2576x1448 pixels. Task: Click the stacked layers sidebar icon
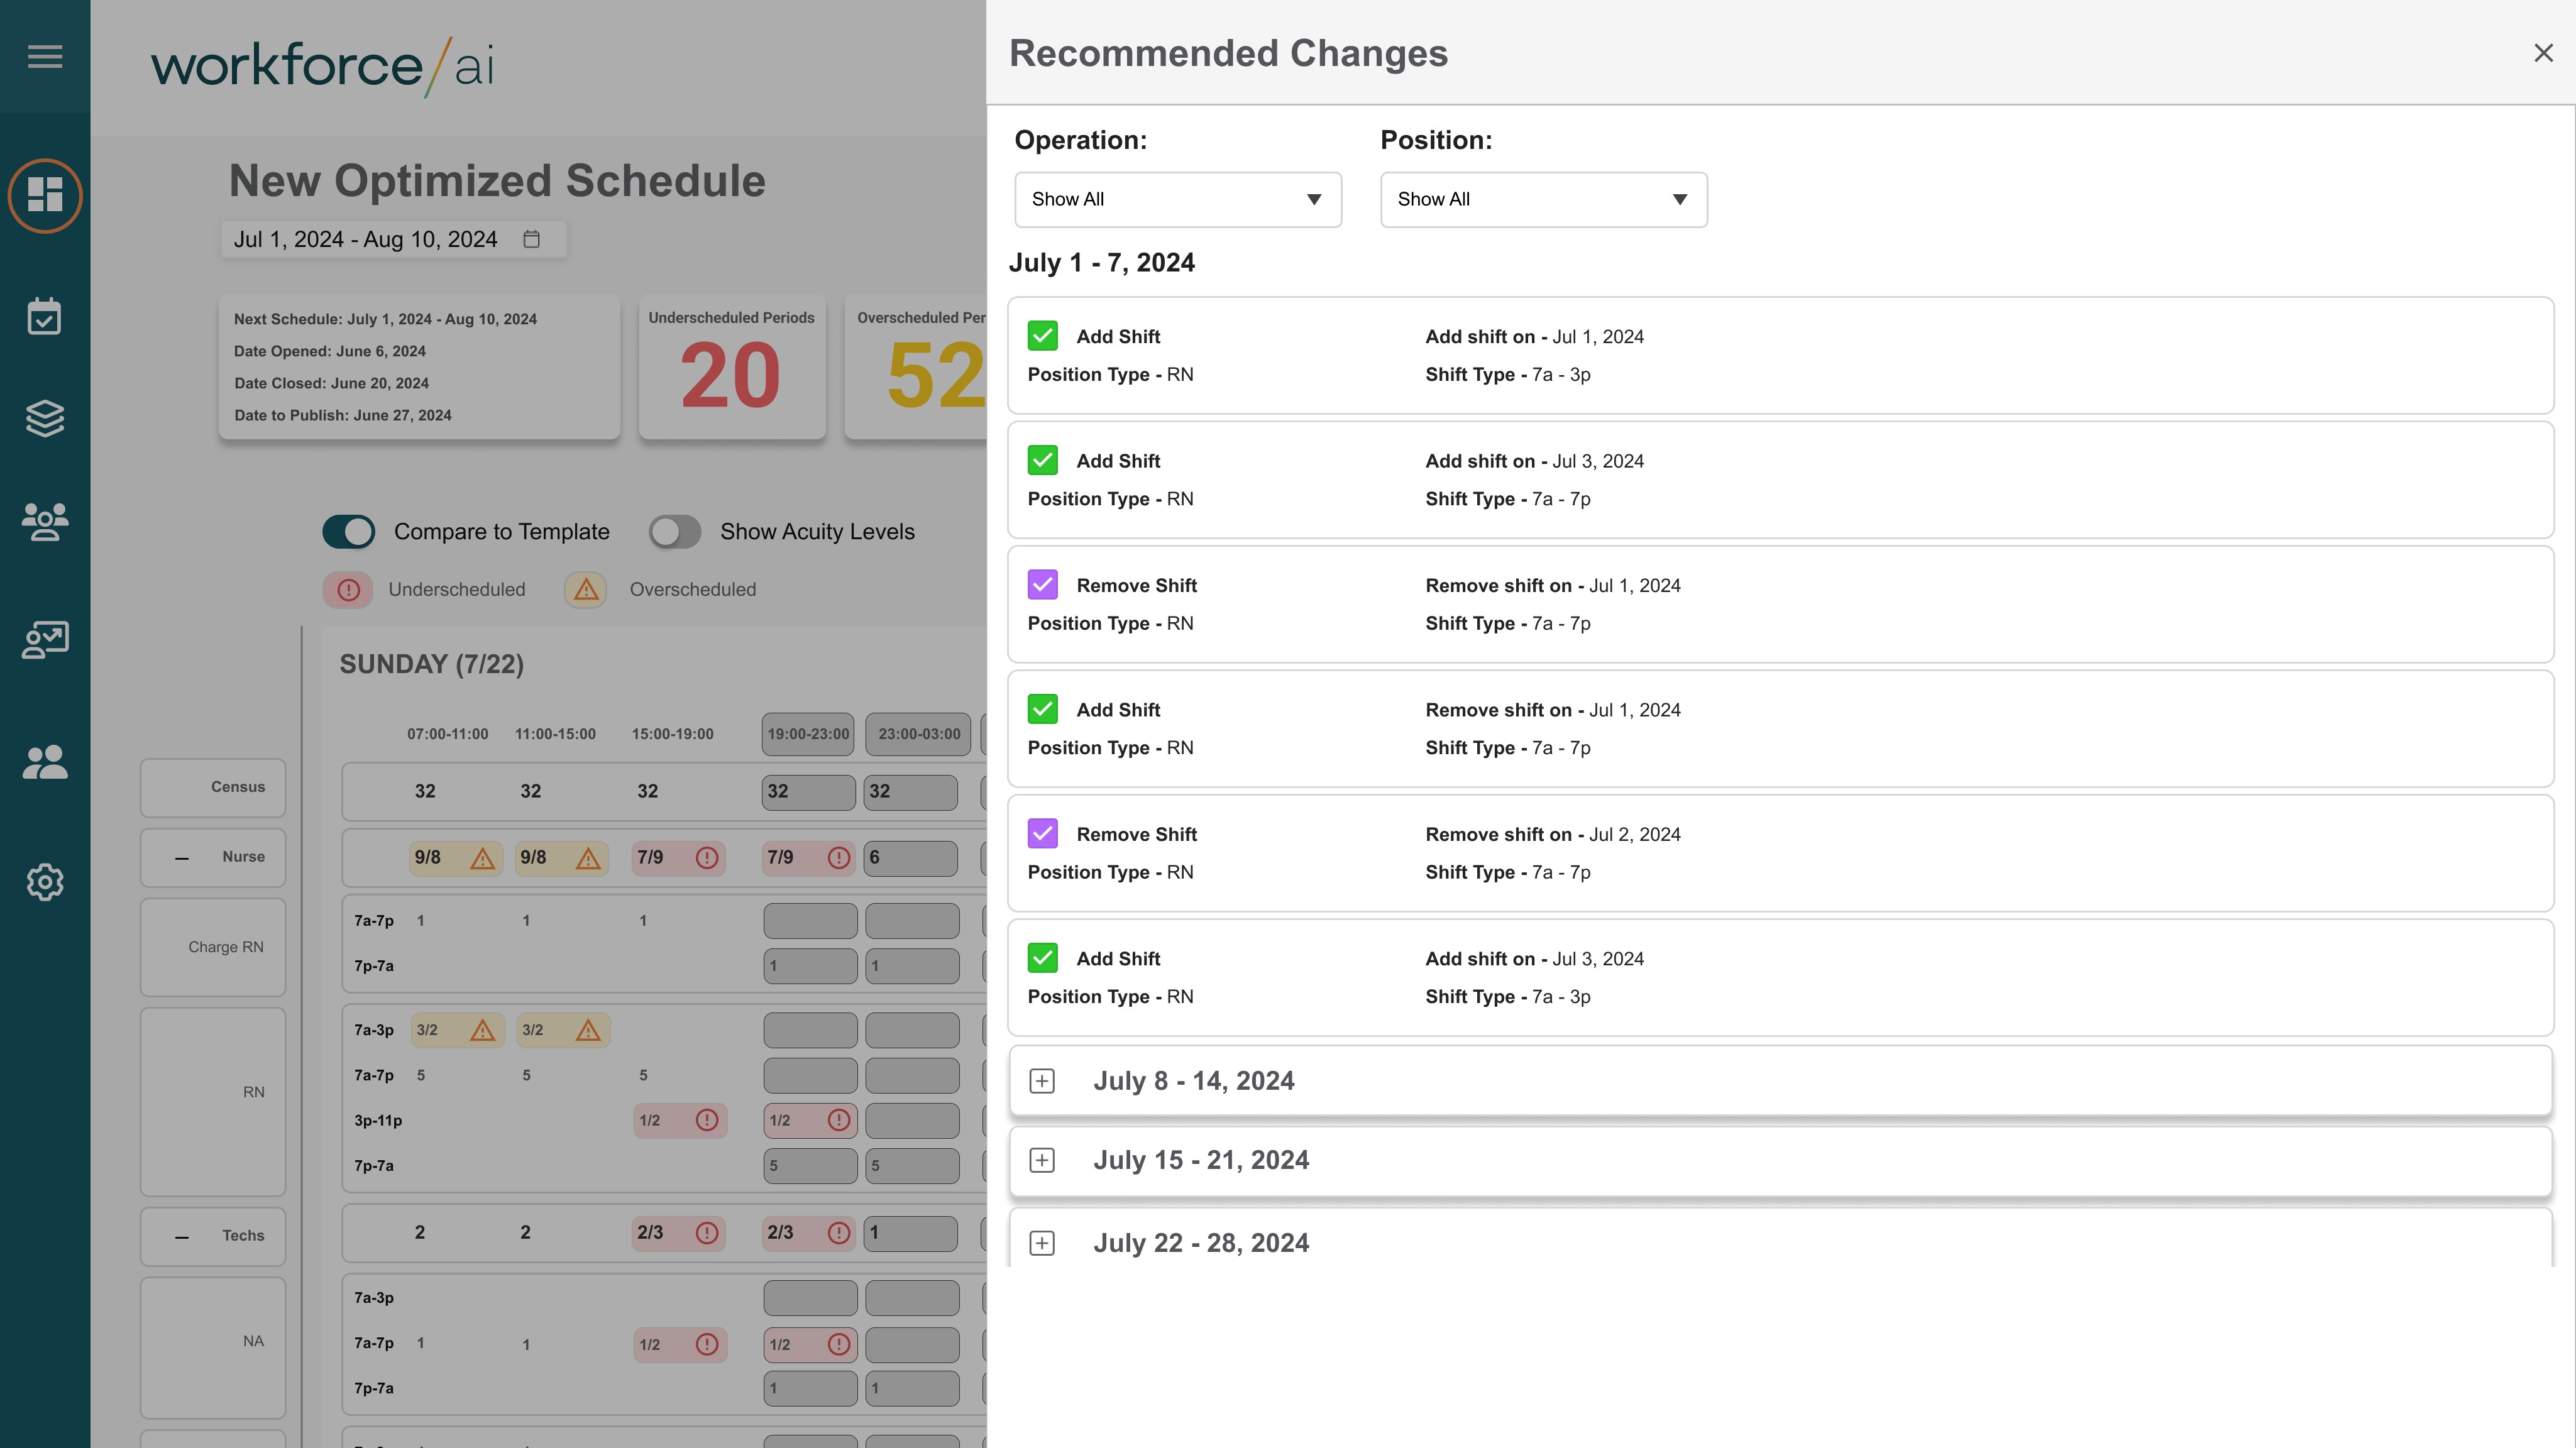click(x=45, y=418)
